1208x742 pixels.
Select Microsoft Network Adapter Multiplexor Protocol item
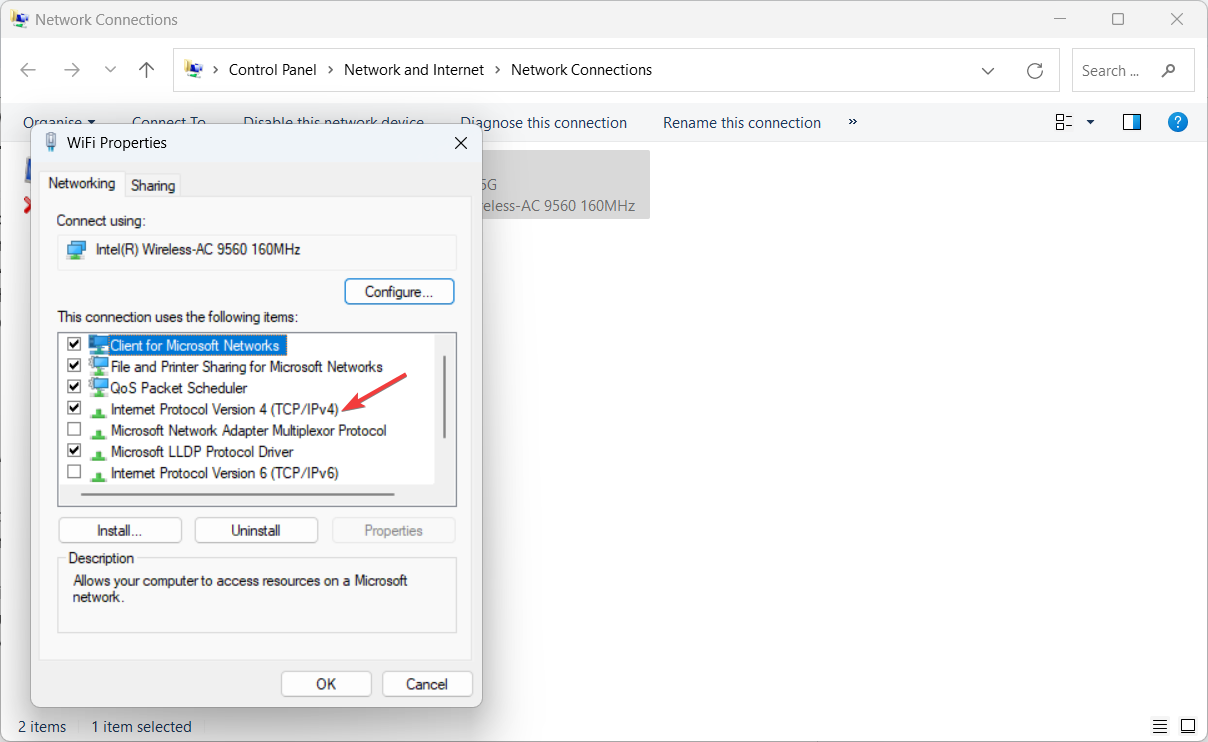pyautogui.click(x=249, y=431)
